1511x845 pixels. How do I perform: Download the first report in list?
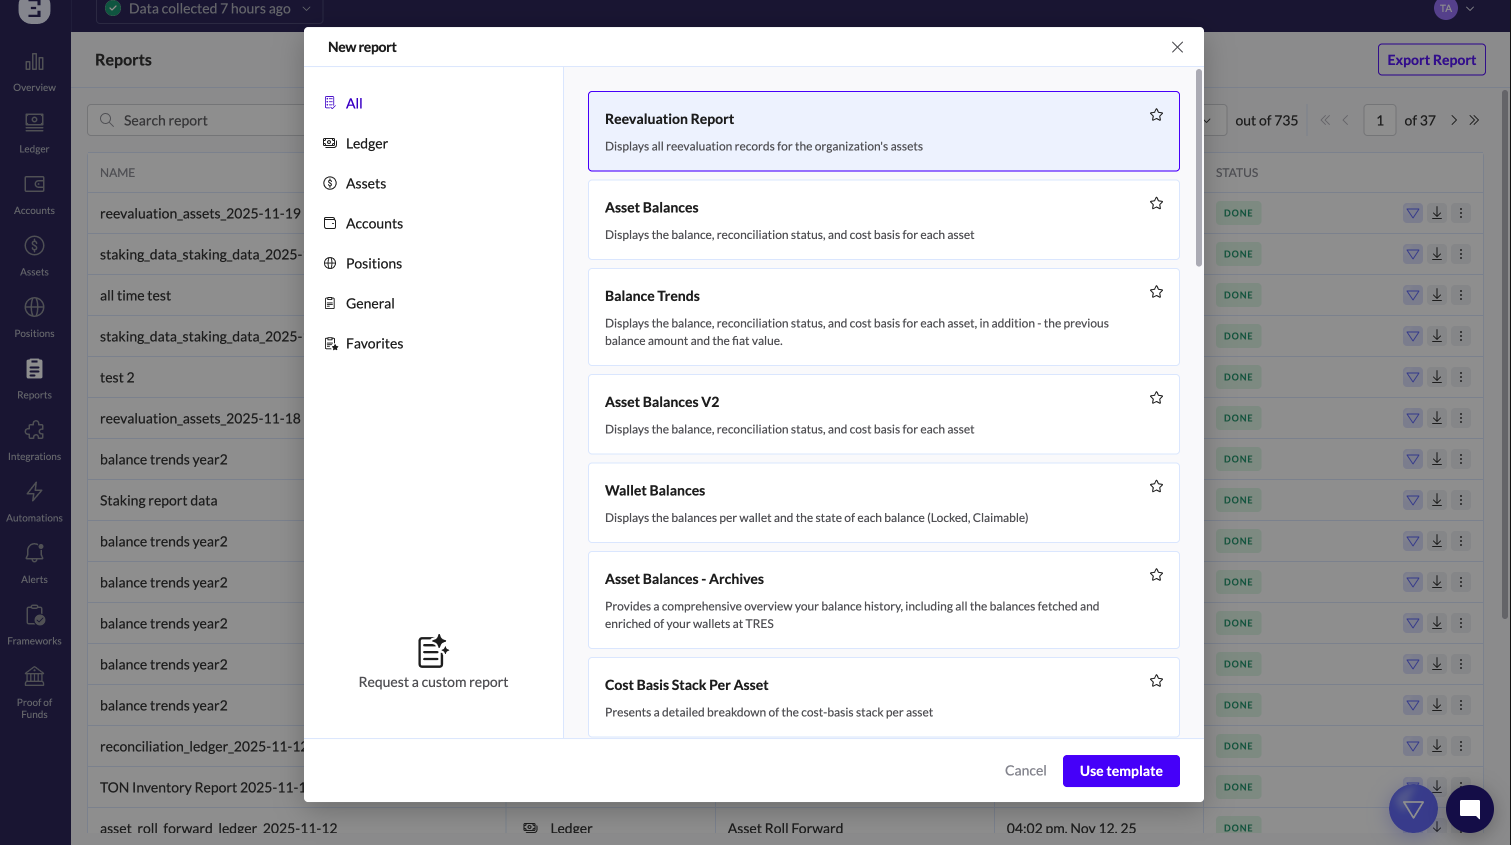1437,213
